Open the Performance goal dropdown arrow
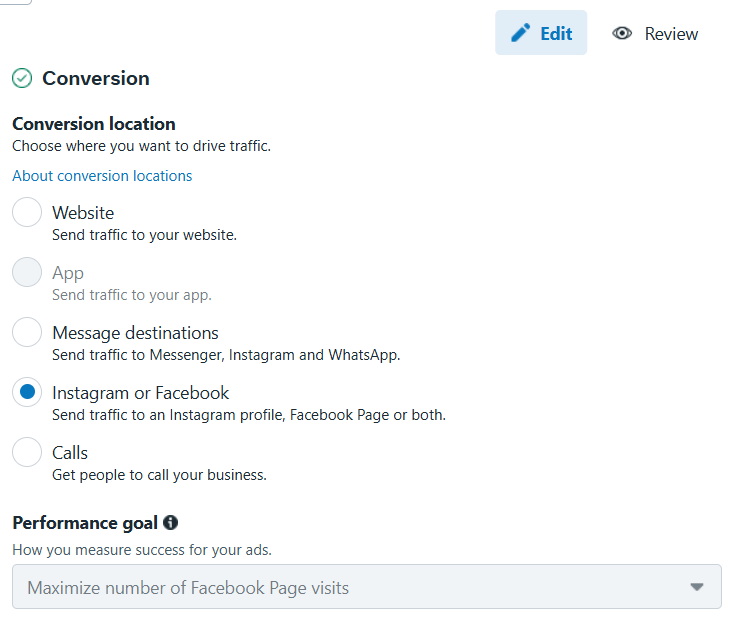 click(696, 587)
